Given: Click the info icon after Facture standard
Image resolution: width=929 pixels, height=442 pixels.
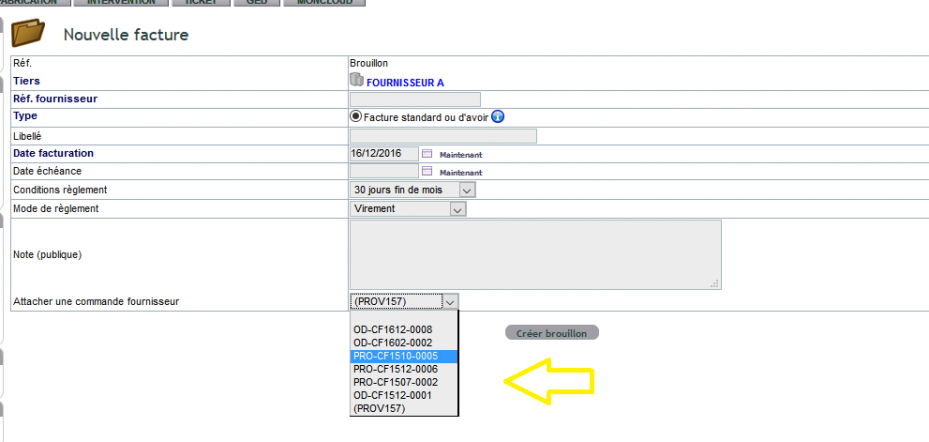Looking at the screenshot, I should [498, 117].
